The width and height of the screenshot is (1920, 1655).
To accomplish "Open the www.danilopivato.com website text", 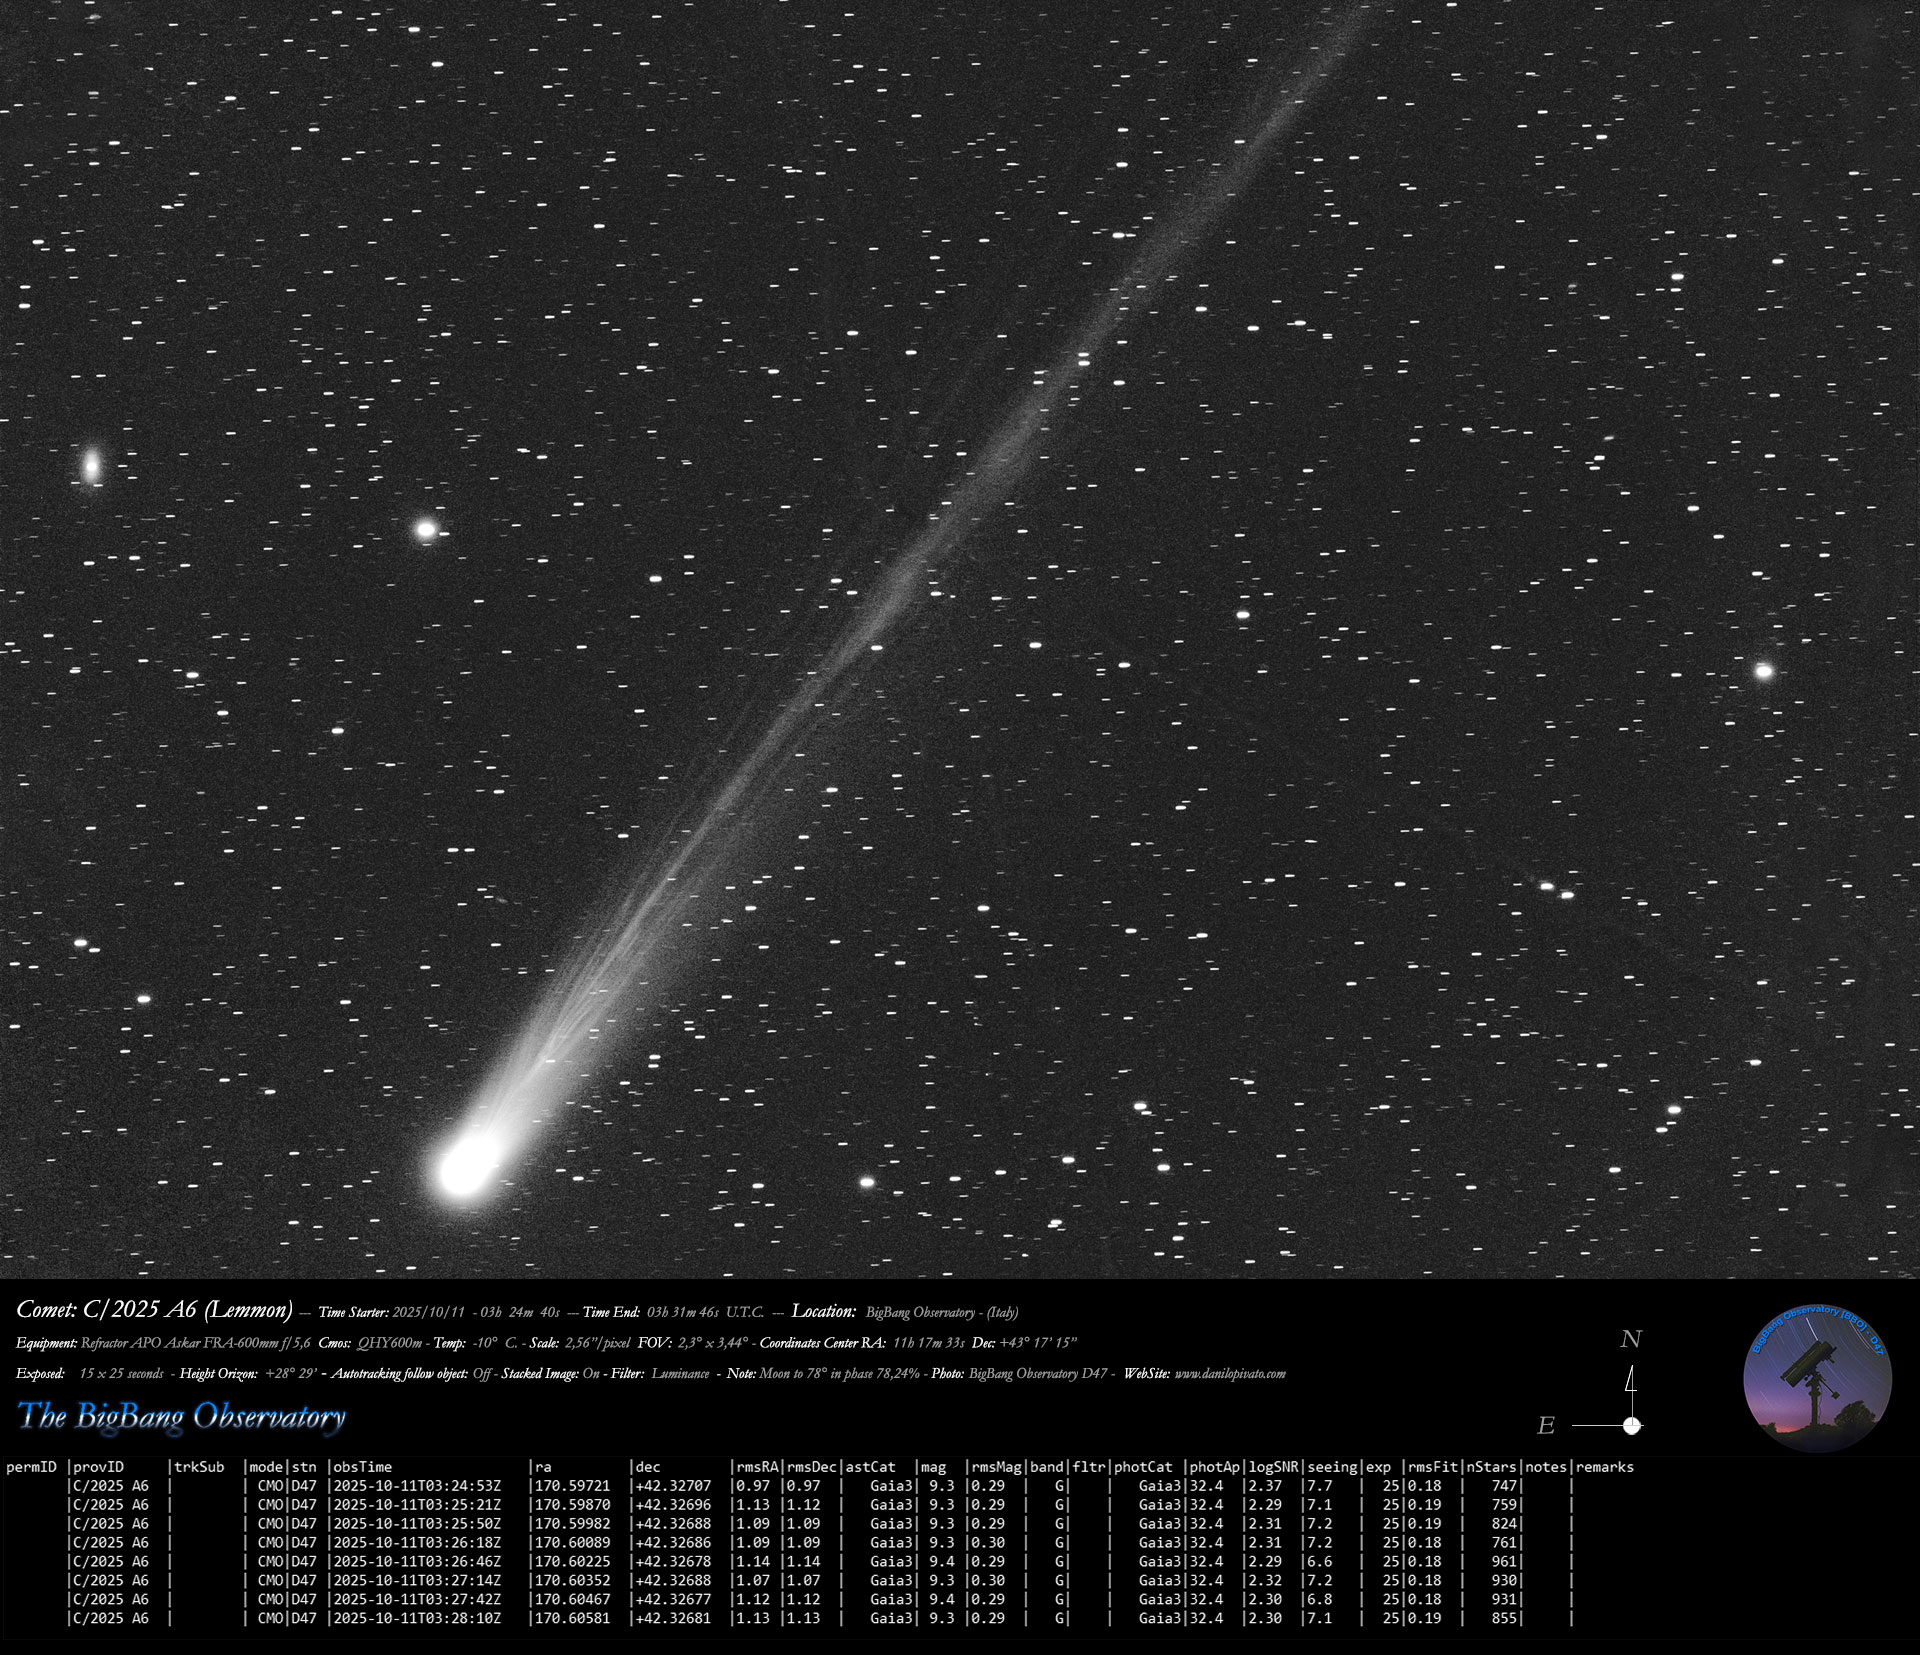I will tap(1229, 1374).
